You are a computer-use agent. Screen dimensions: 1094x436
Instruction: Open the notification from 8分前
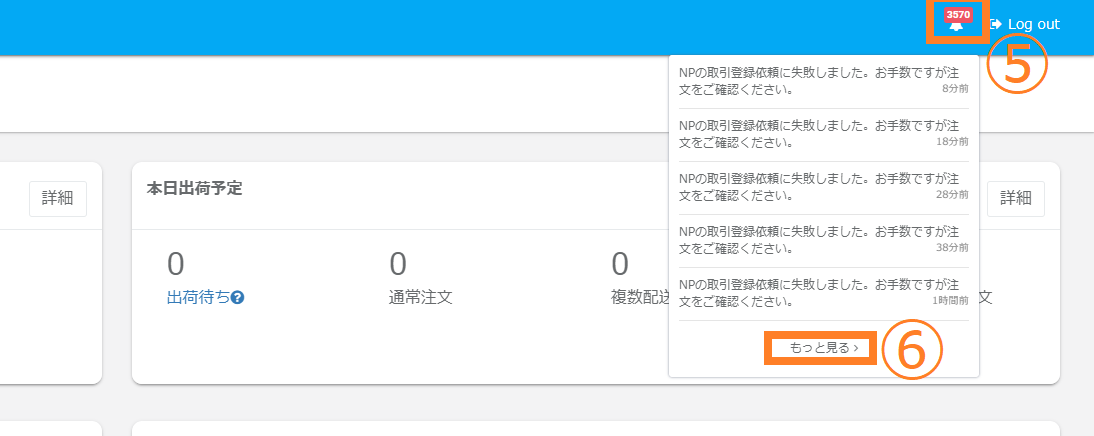823,82
